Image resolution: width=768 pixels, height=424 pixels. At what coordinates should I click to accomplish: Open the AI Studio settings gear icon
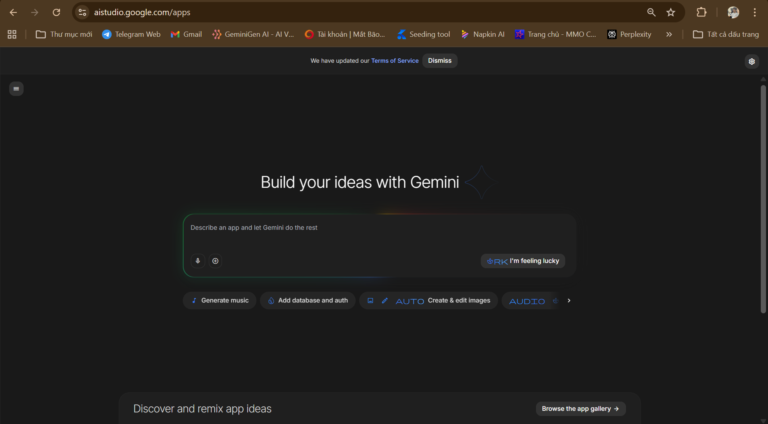(752, 61)
